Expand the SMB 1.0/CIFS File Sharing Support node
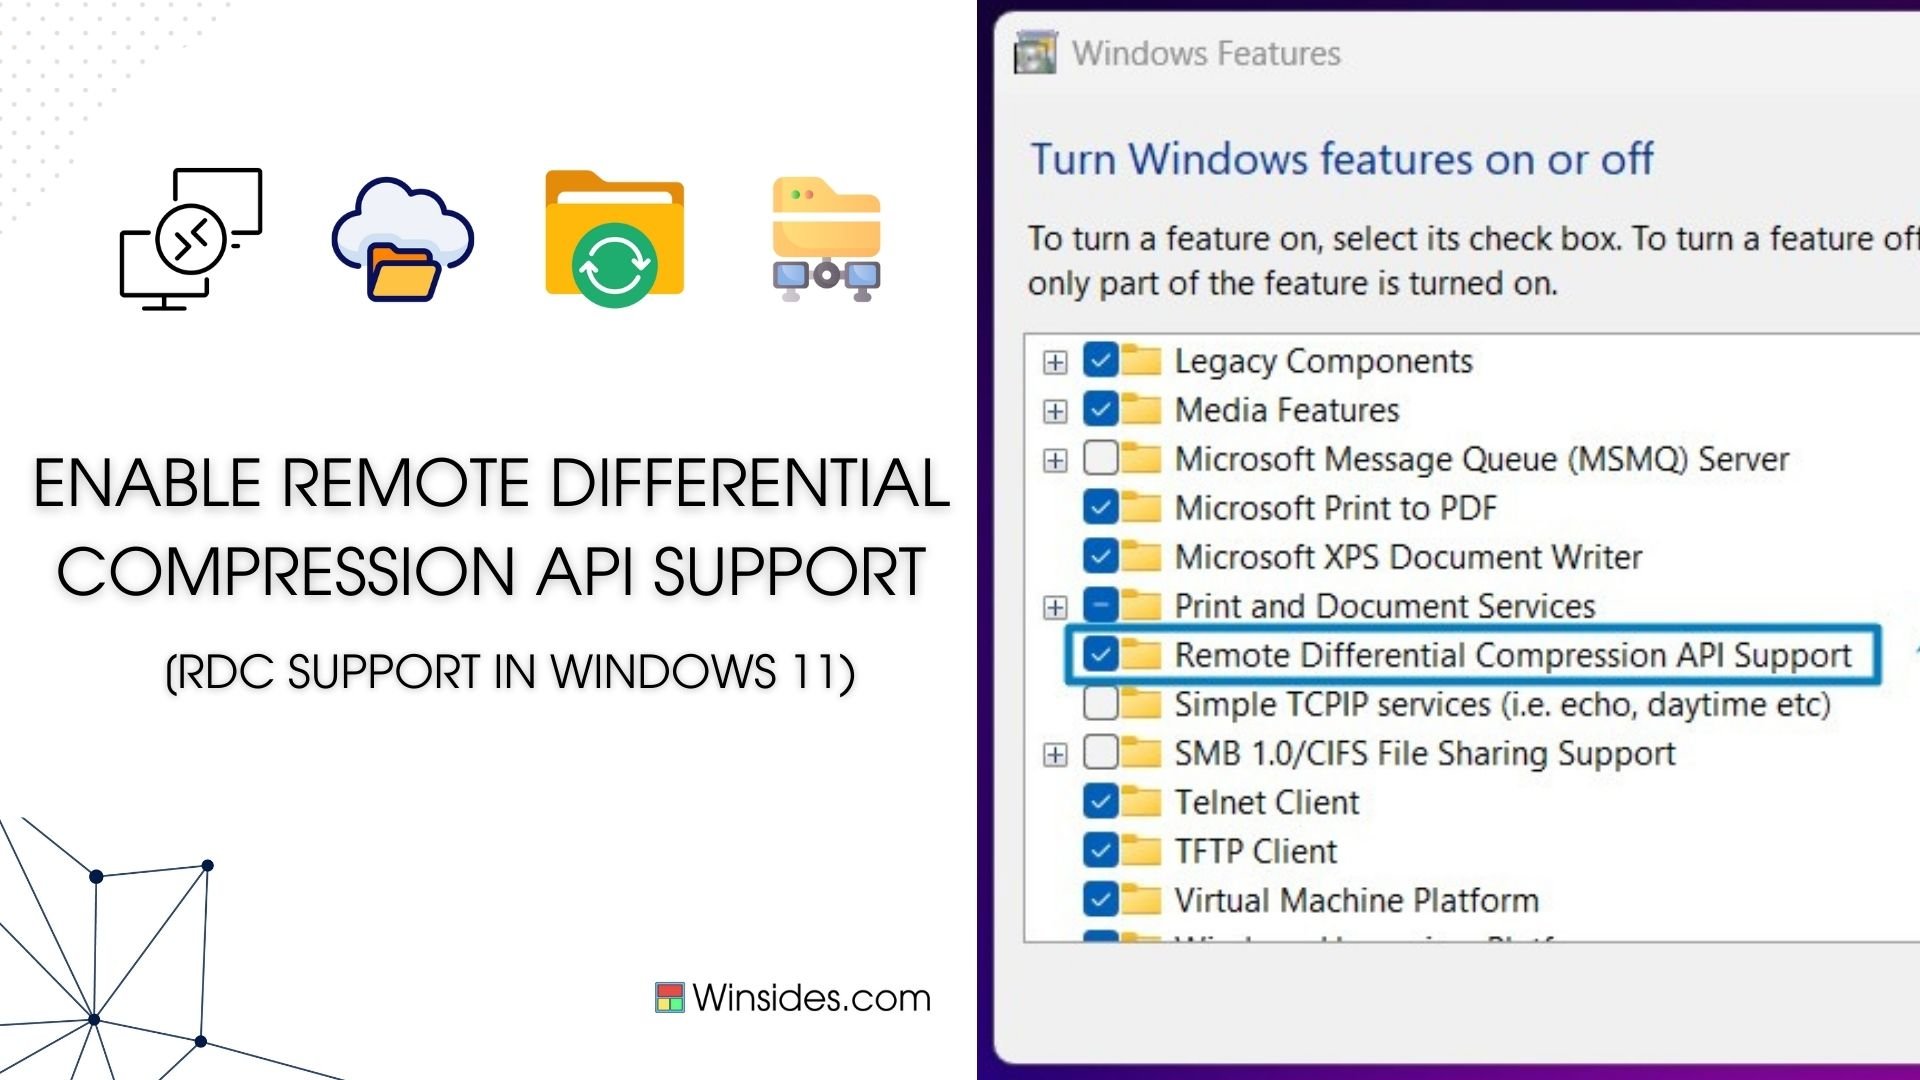 point(1055,753)
